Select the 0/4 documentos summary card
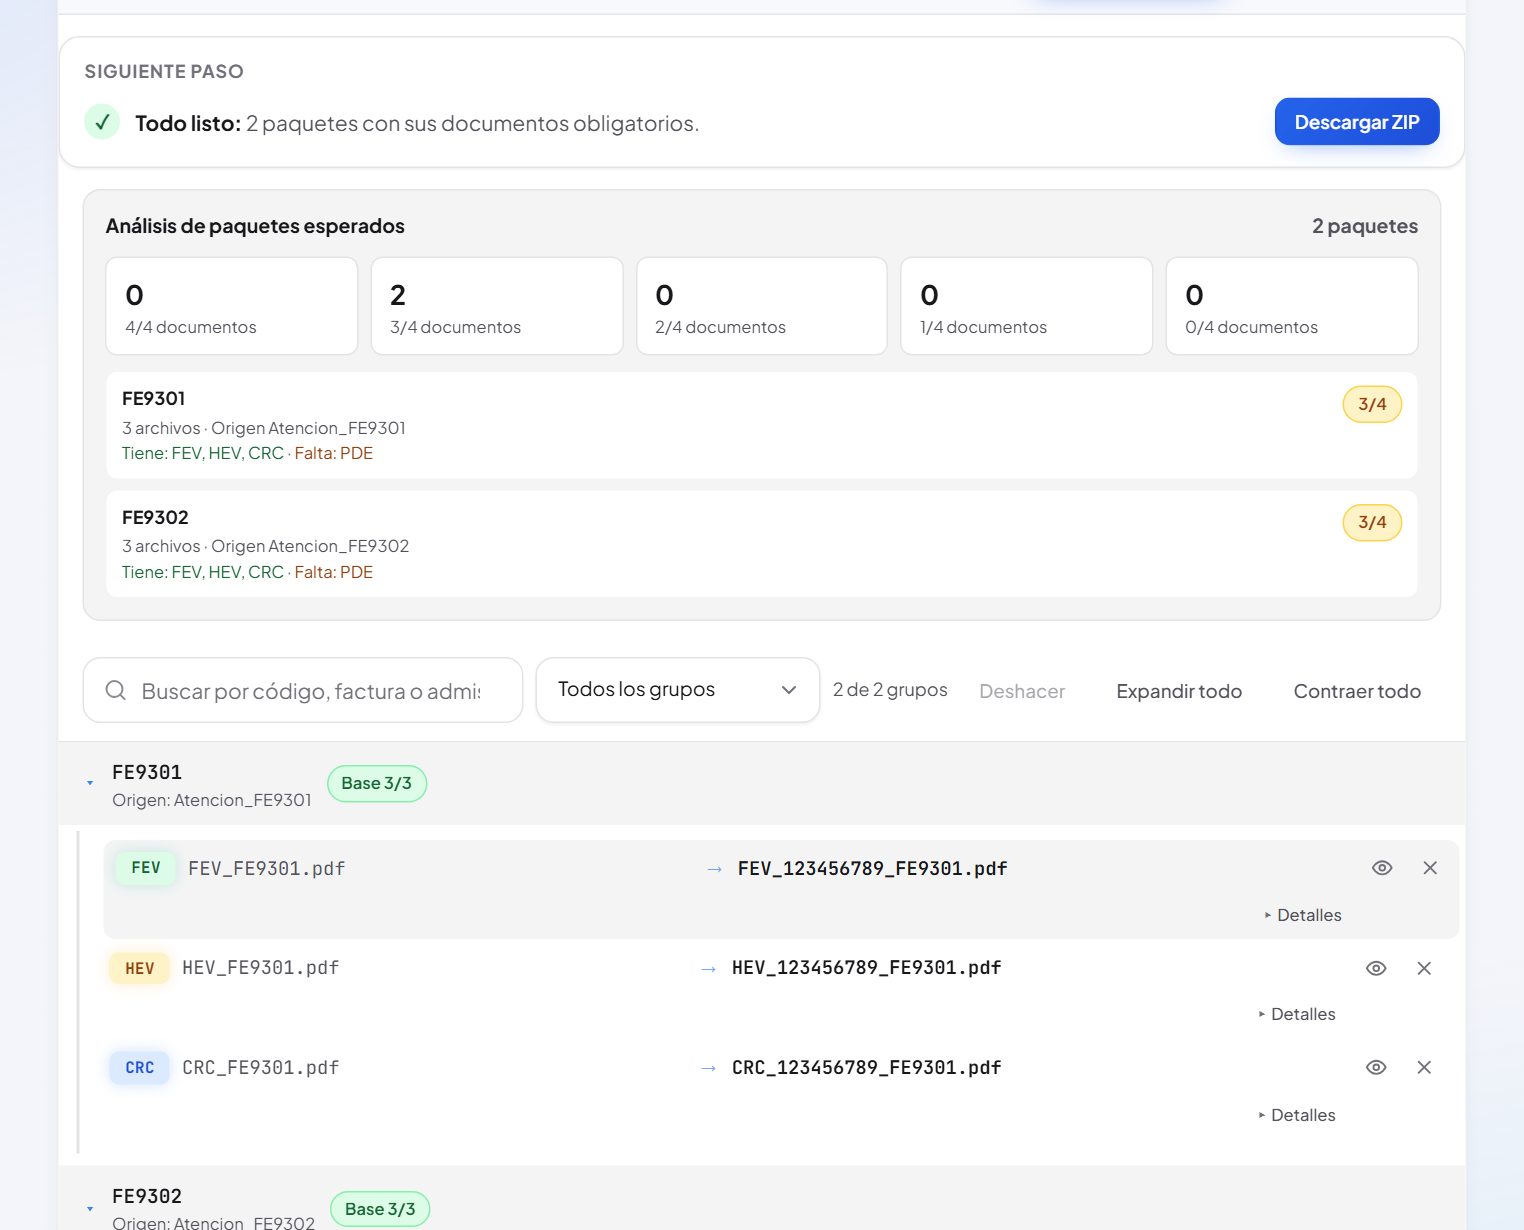 click(x=1292, y=306)
